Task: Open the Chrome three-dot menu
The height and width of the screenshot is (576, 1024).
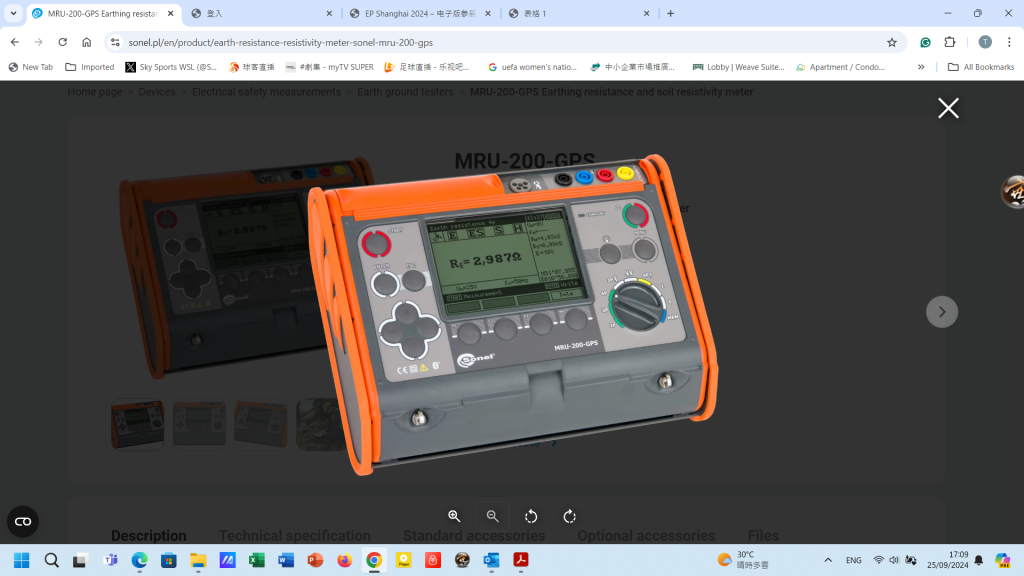Action: (1009, 42)
